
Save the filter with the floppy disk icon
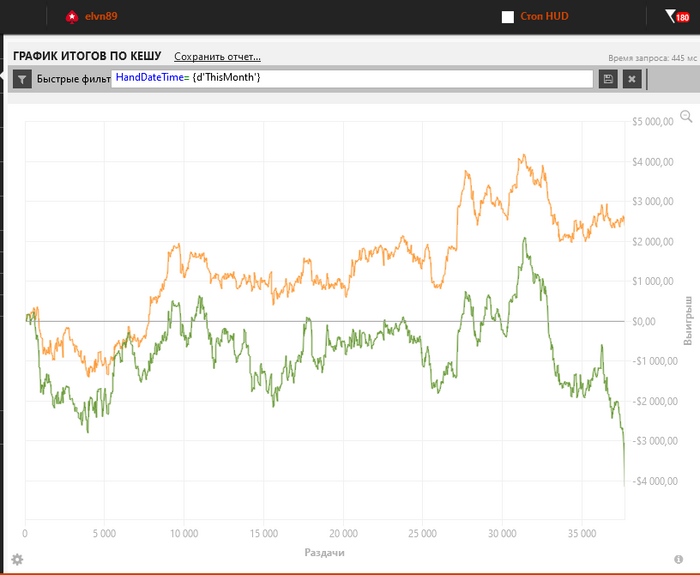[608, 79]
